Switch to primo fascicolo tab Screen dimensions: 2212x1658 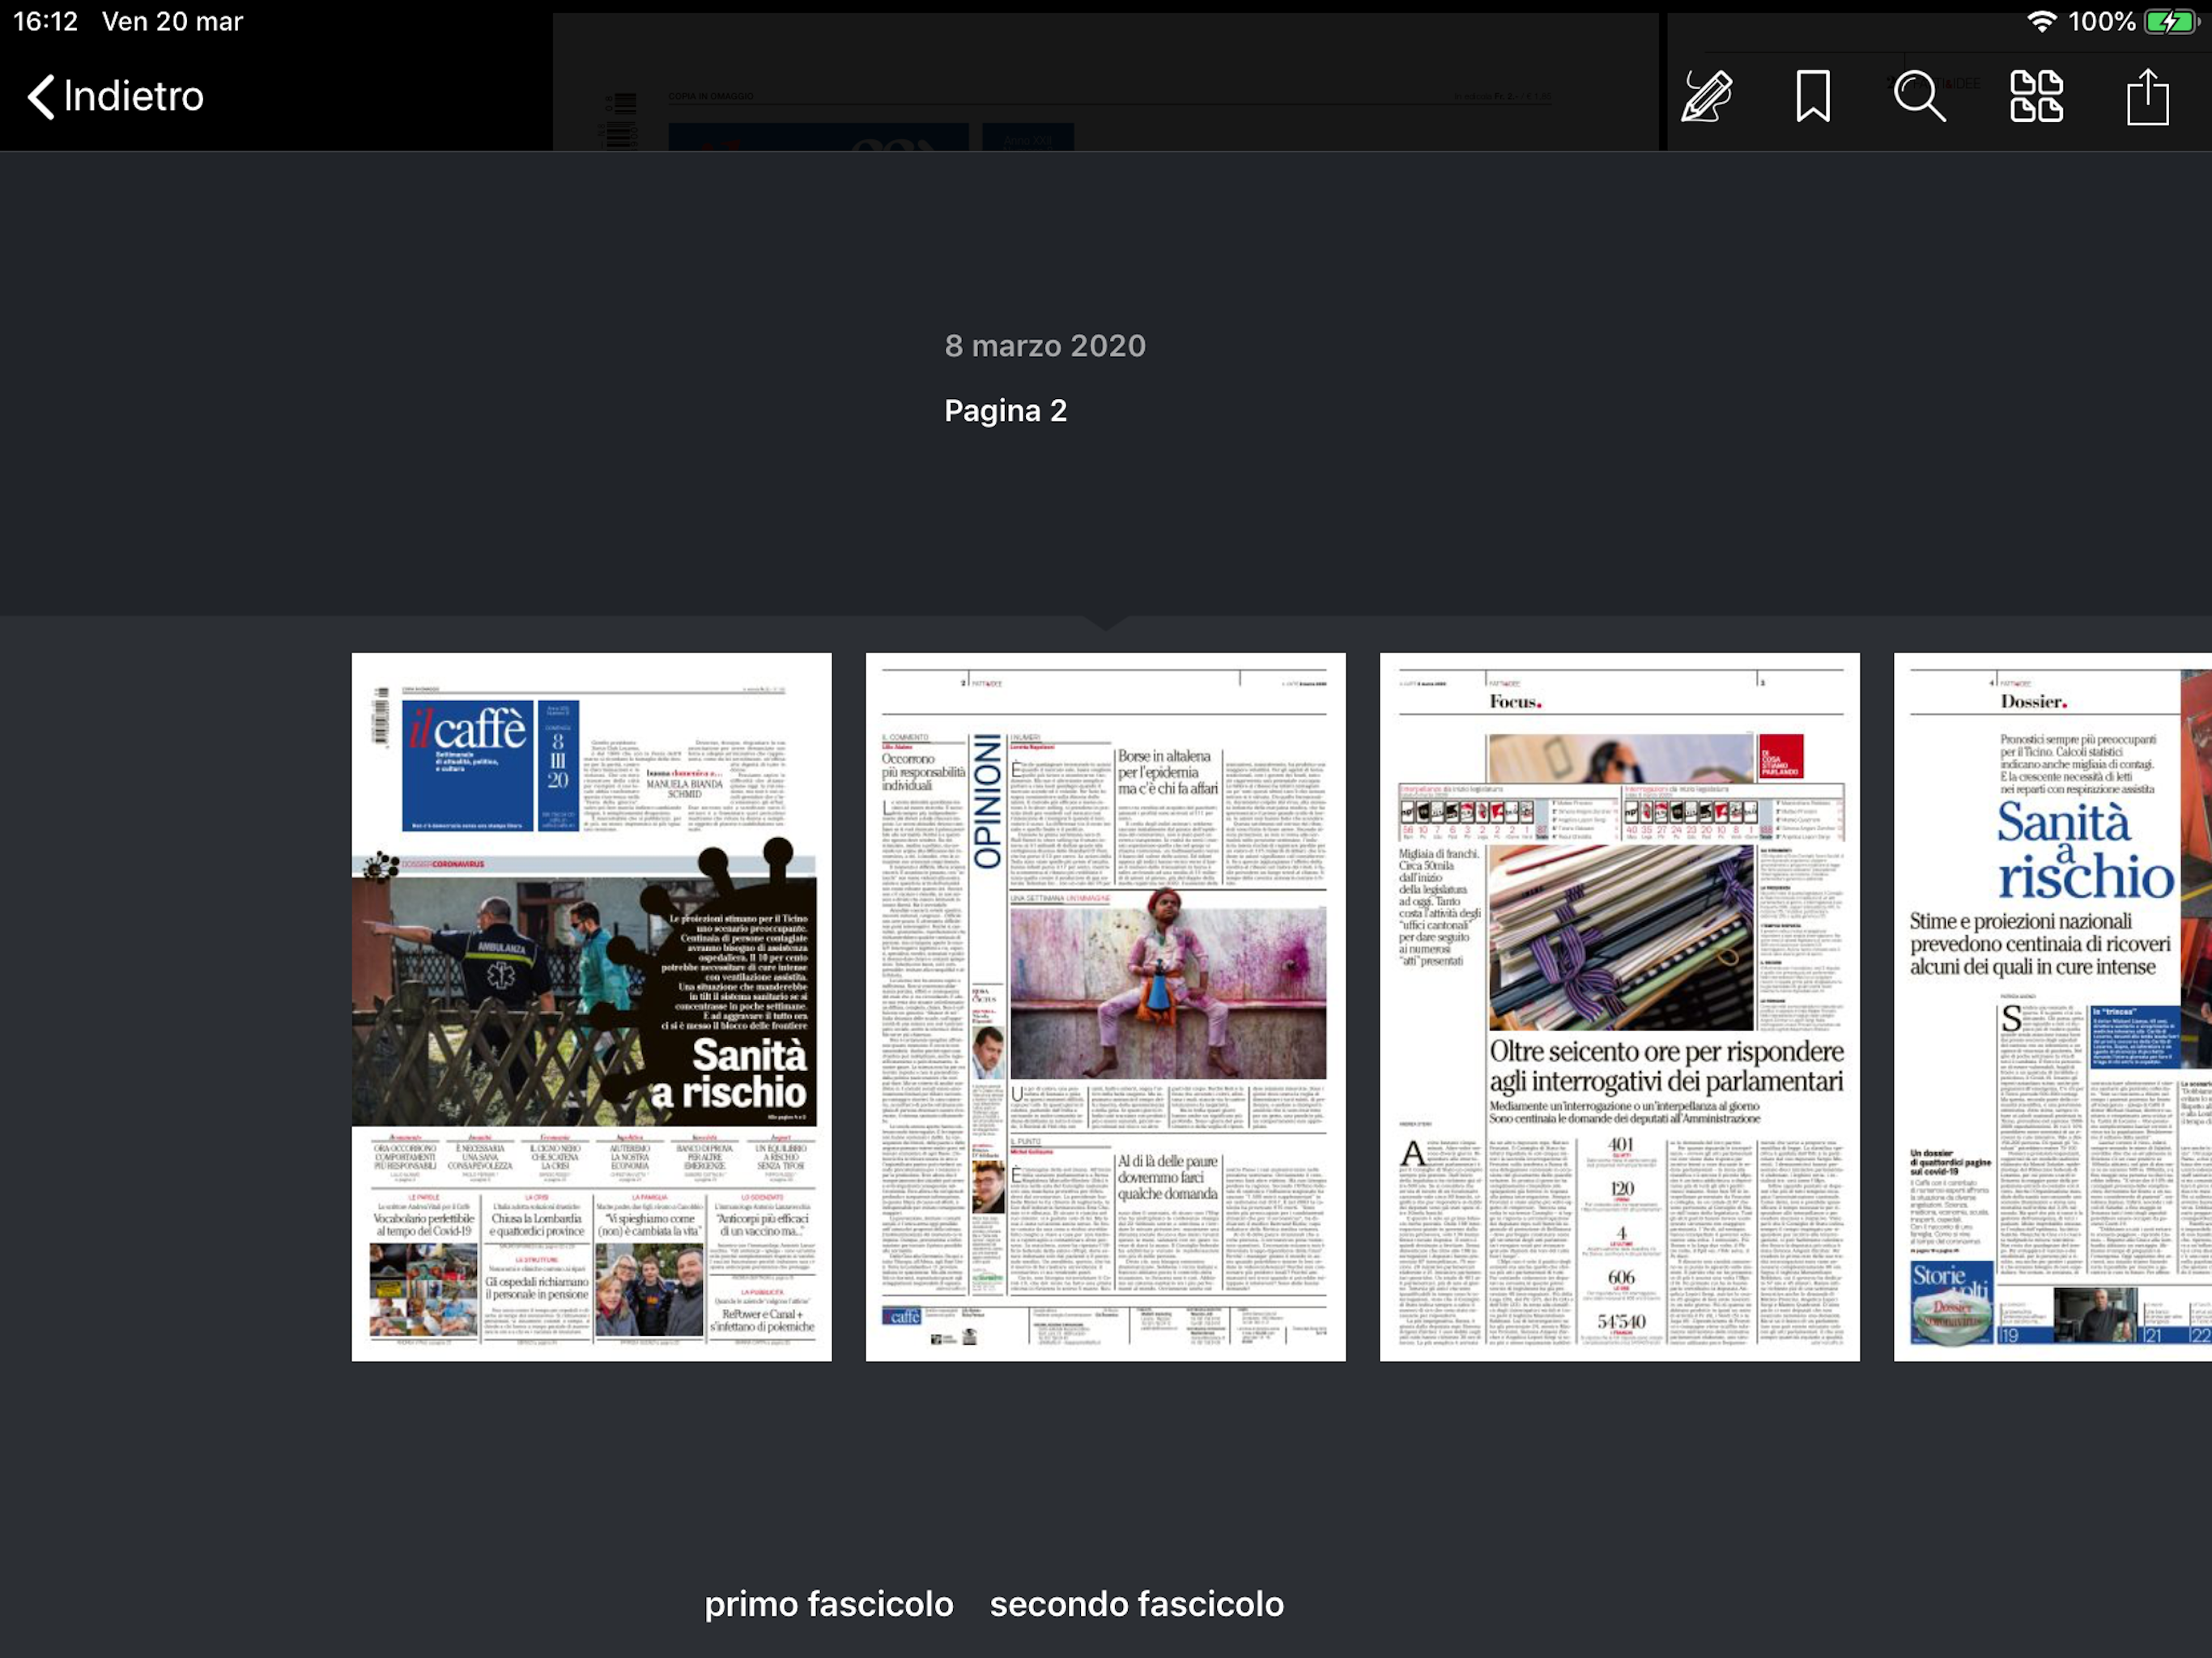(x=828, y=1604)
